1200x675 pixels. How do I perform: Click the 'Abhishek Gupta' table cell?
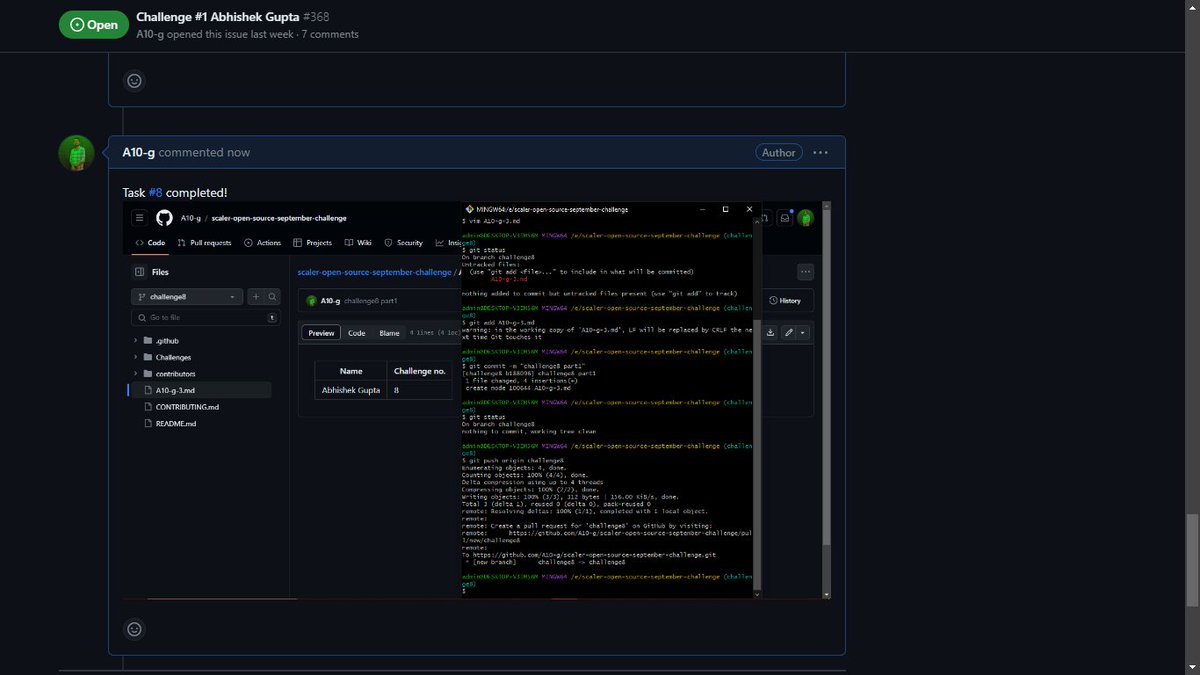coord(350,390)
